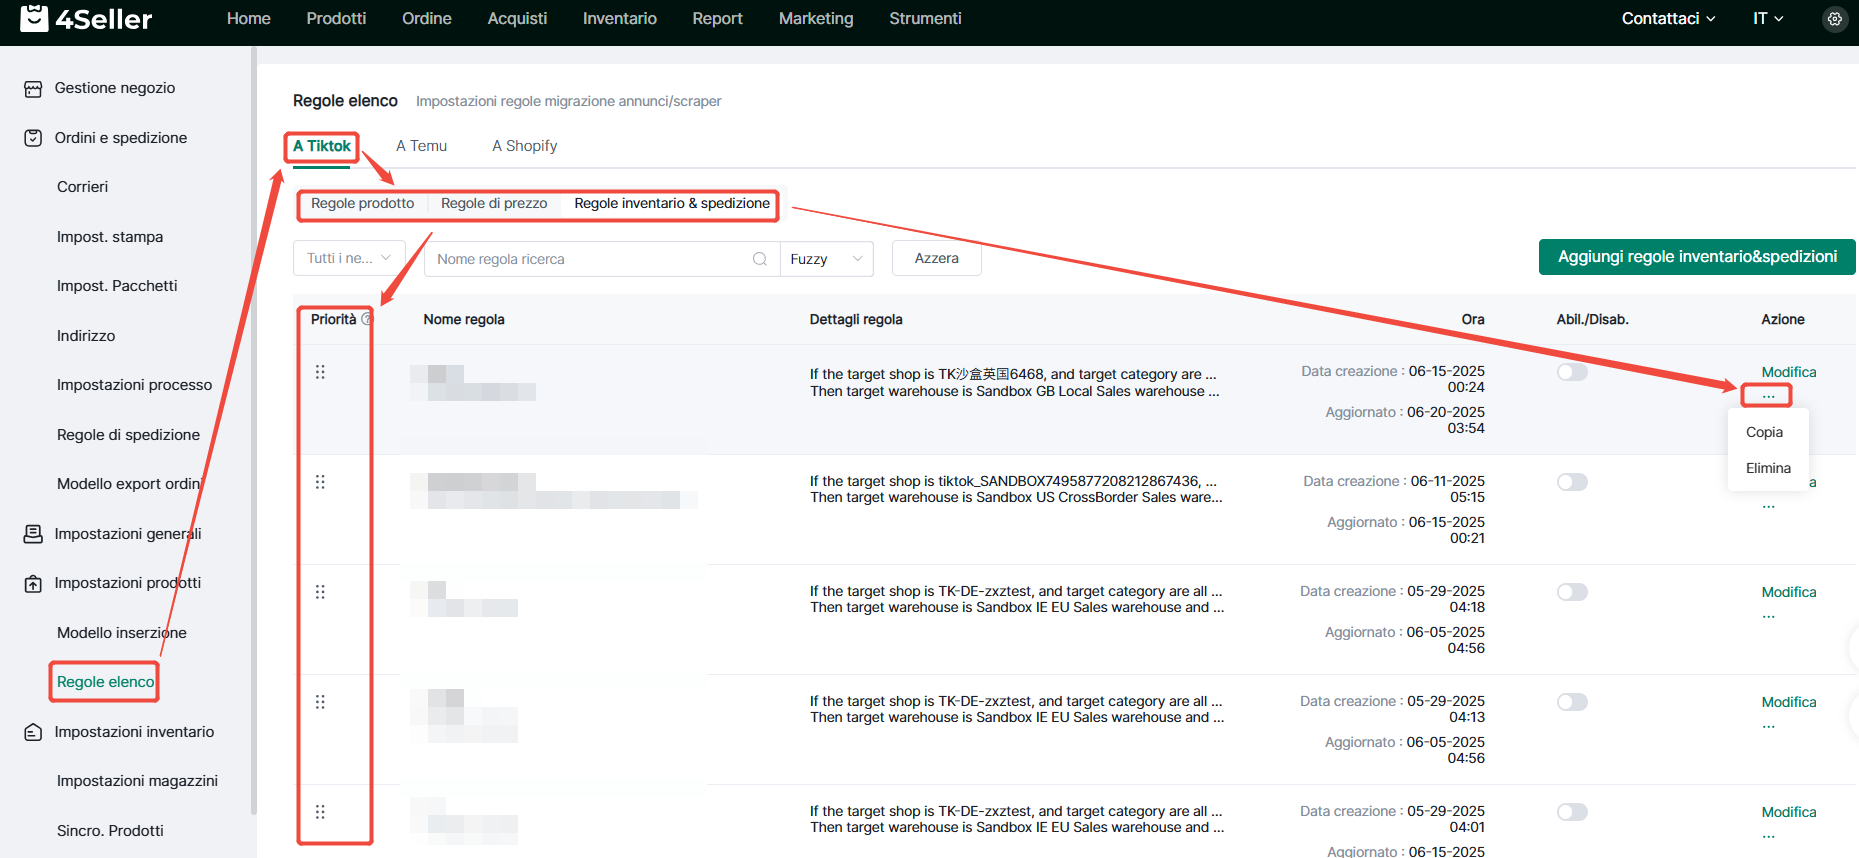Click drag handle of rule created 05-29-2025 04:01
1859x858 pixels.
pyautogui.click(x=320, y=812)
